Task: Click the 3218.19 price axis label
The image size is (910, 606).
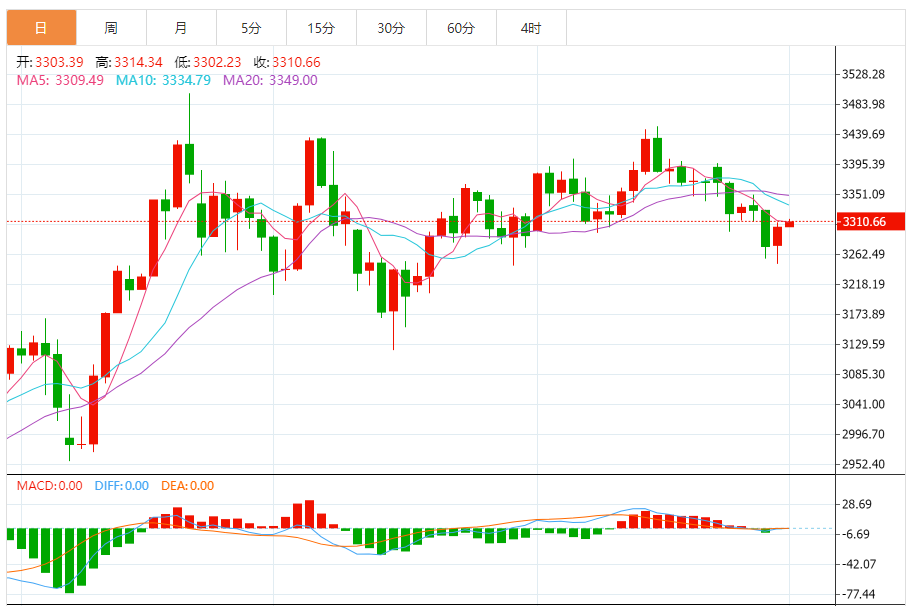Action: [x=864, y=284]
